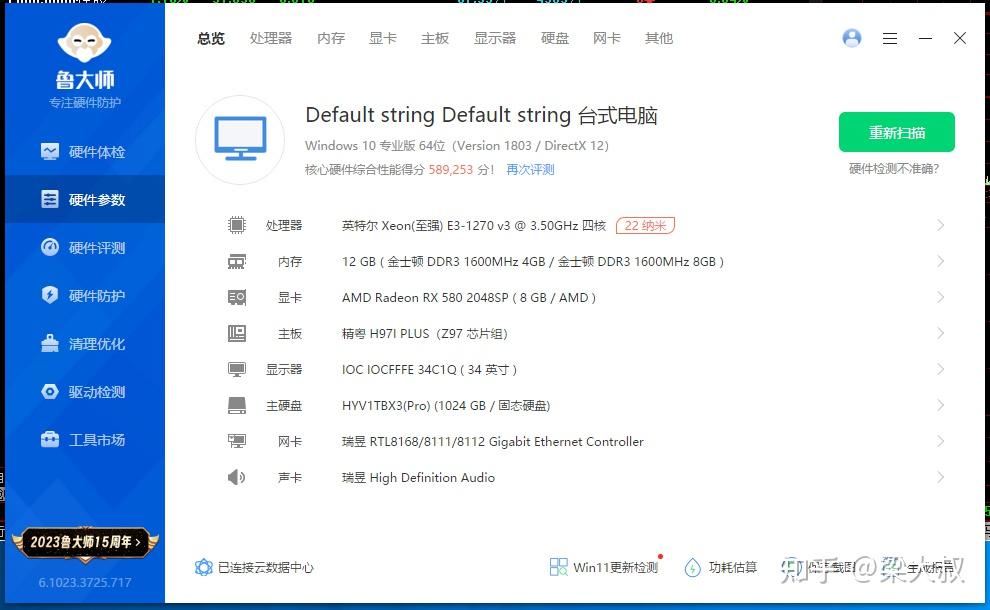990x610 pixels.
Task: Click the drive icon in 主硬盘 row
Action: coord(237,405)
